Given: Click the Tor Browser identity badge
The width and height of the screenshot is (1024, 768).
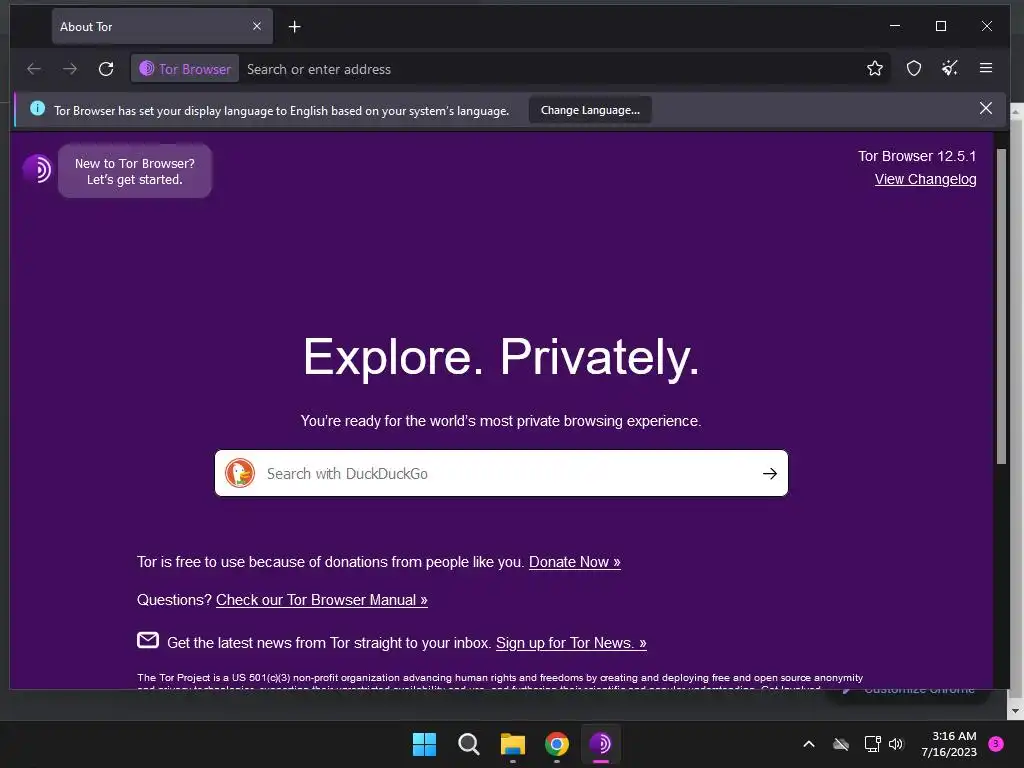Looking at the screenshot, I should coord(185,69).
